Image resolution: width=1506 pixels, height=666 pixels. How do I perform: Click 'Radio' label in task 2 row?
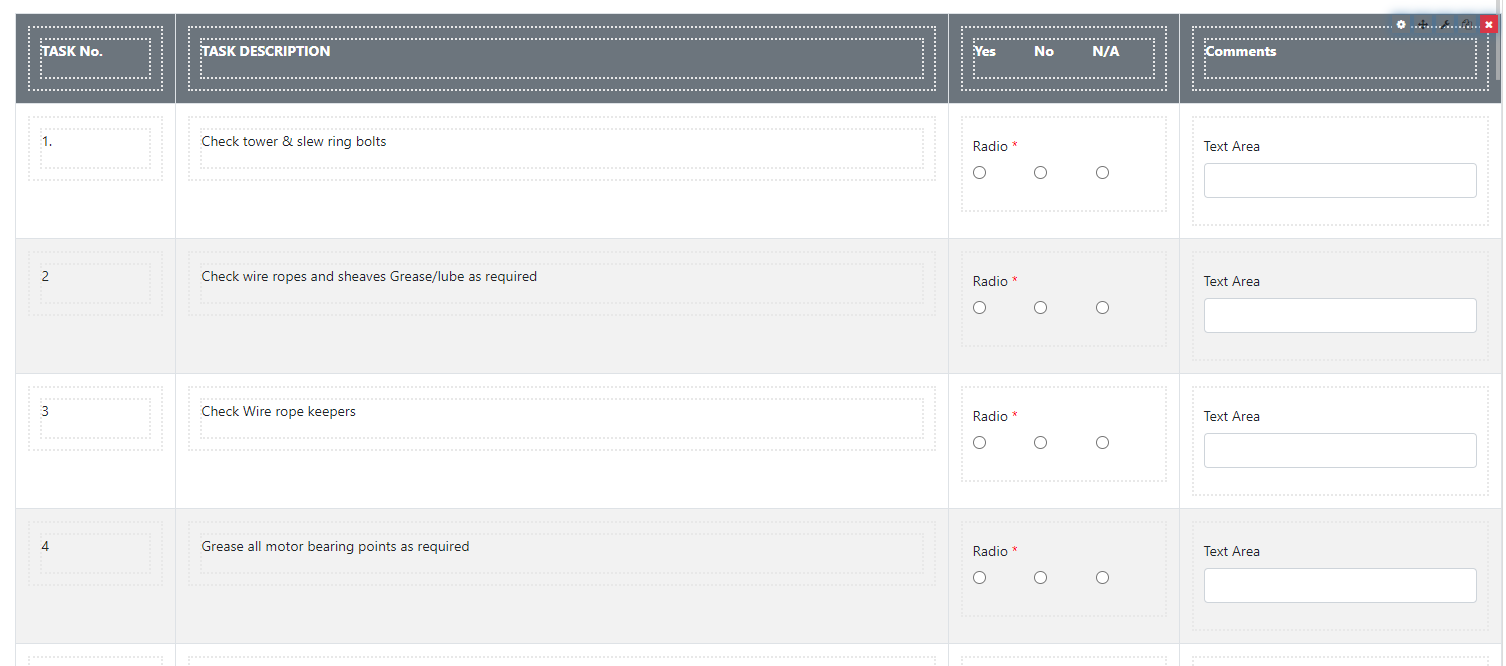pos(990,281)
